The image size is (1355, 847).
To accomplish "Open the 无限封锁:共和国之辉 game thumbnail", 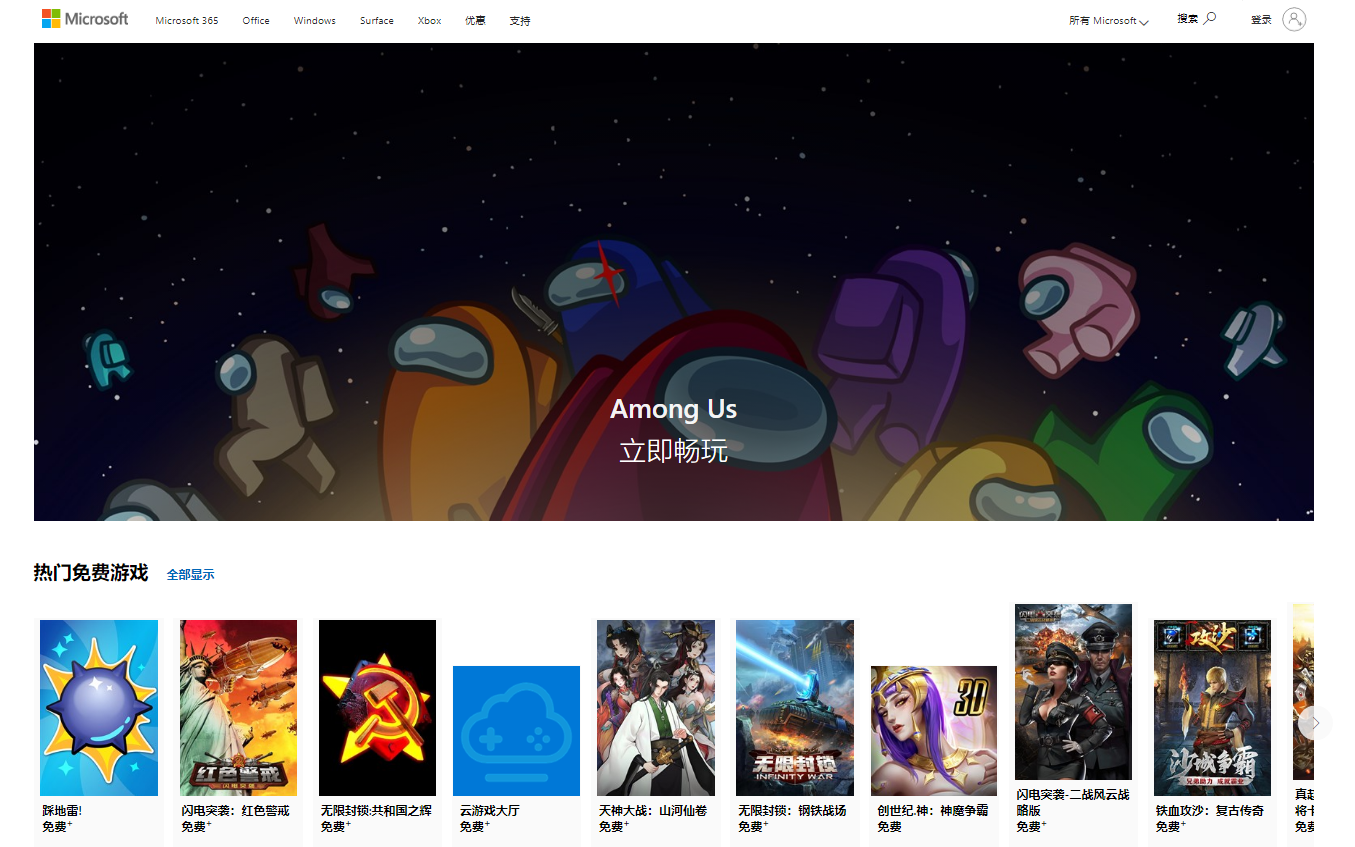I will pyautogui.click(x=377, y=708).
